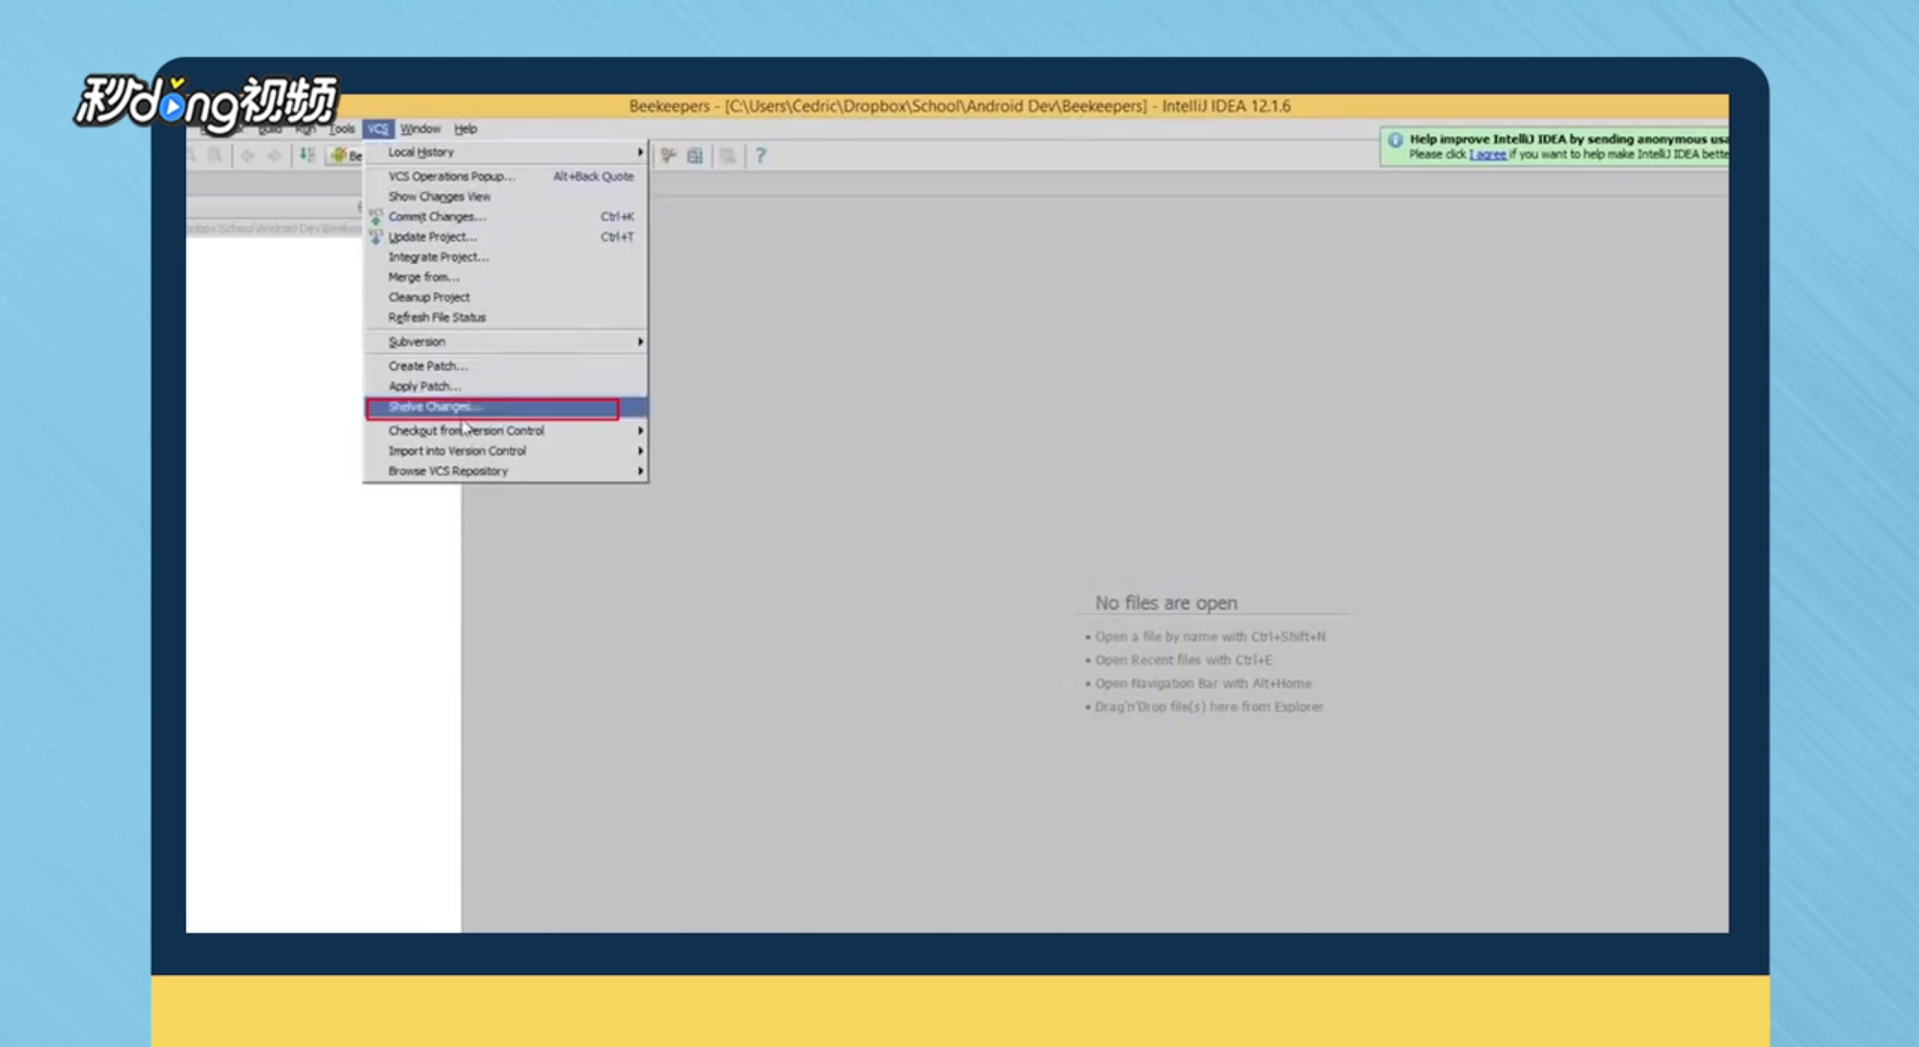Click the greyed-out icon left of the help icon
Image resolution: width=1919 pixels, height=1047 pixels.
728,155
